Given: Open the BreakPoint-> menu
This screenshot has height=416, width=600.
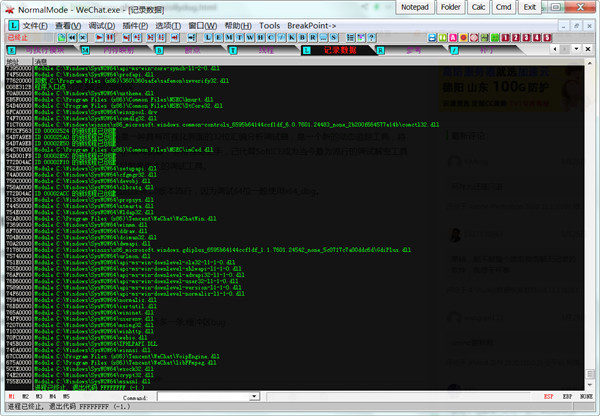Looking at the screenshot, I should (311, 26).
